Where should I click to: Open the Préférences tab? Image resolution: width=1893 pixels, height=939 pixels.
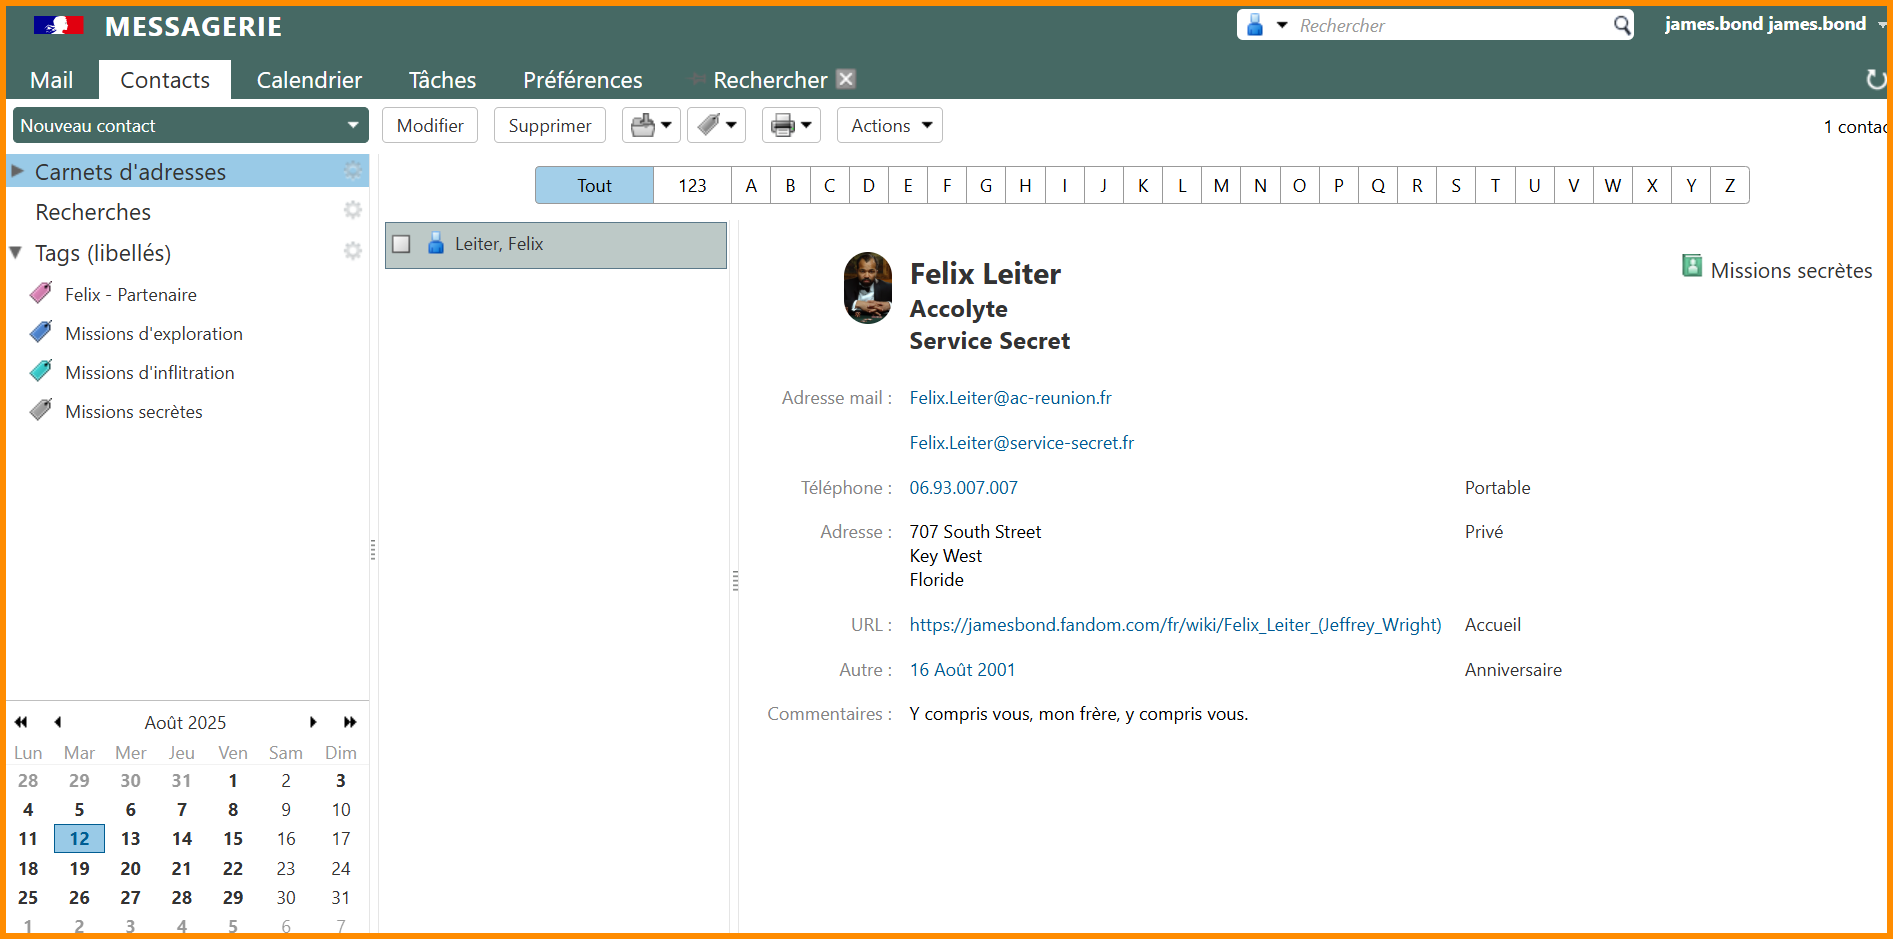582,80
